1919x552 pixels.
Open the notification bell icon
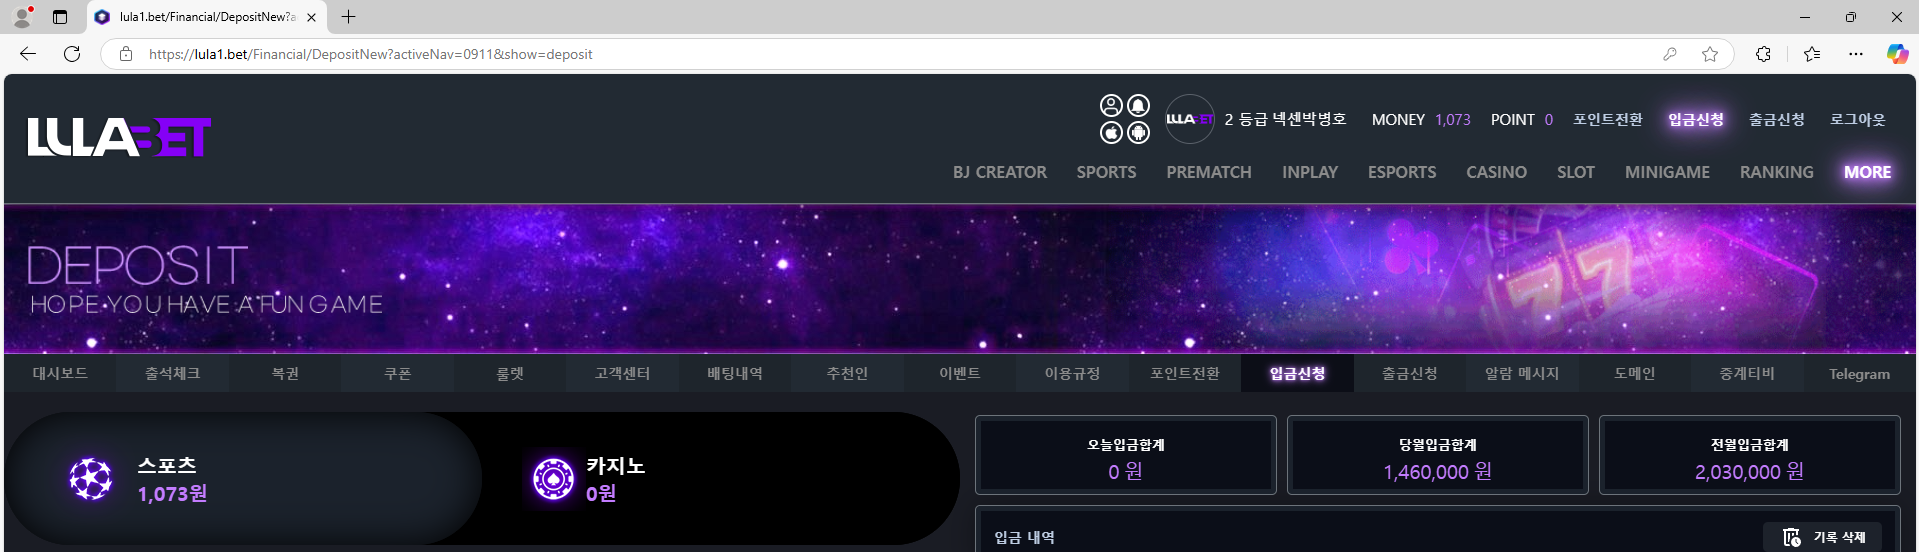[1138, 106]
